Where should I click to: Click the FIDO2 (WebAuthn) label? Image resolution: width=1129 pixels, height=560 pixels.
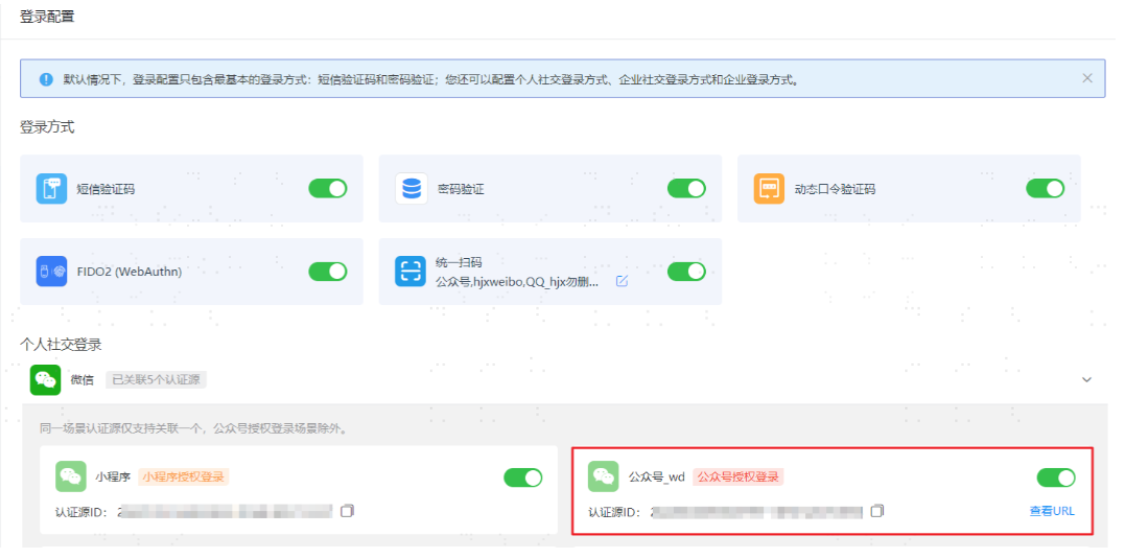[x=130, y=272]
